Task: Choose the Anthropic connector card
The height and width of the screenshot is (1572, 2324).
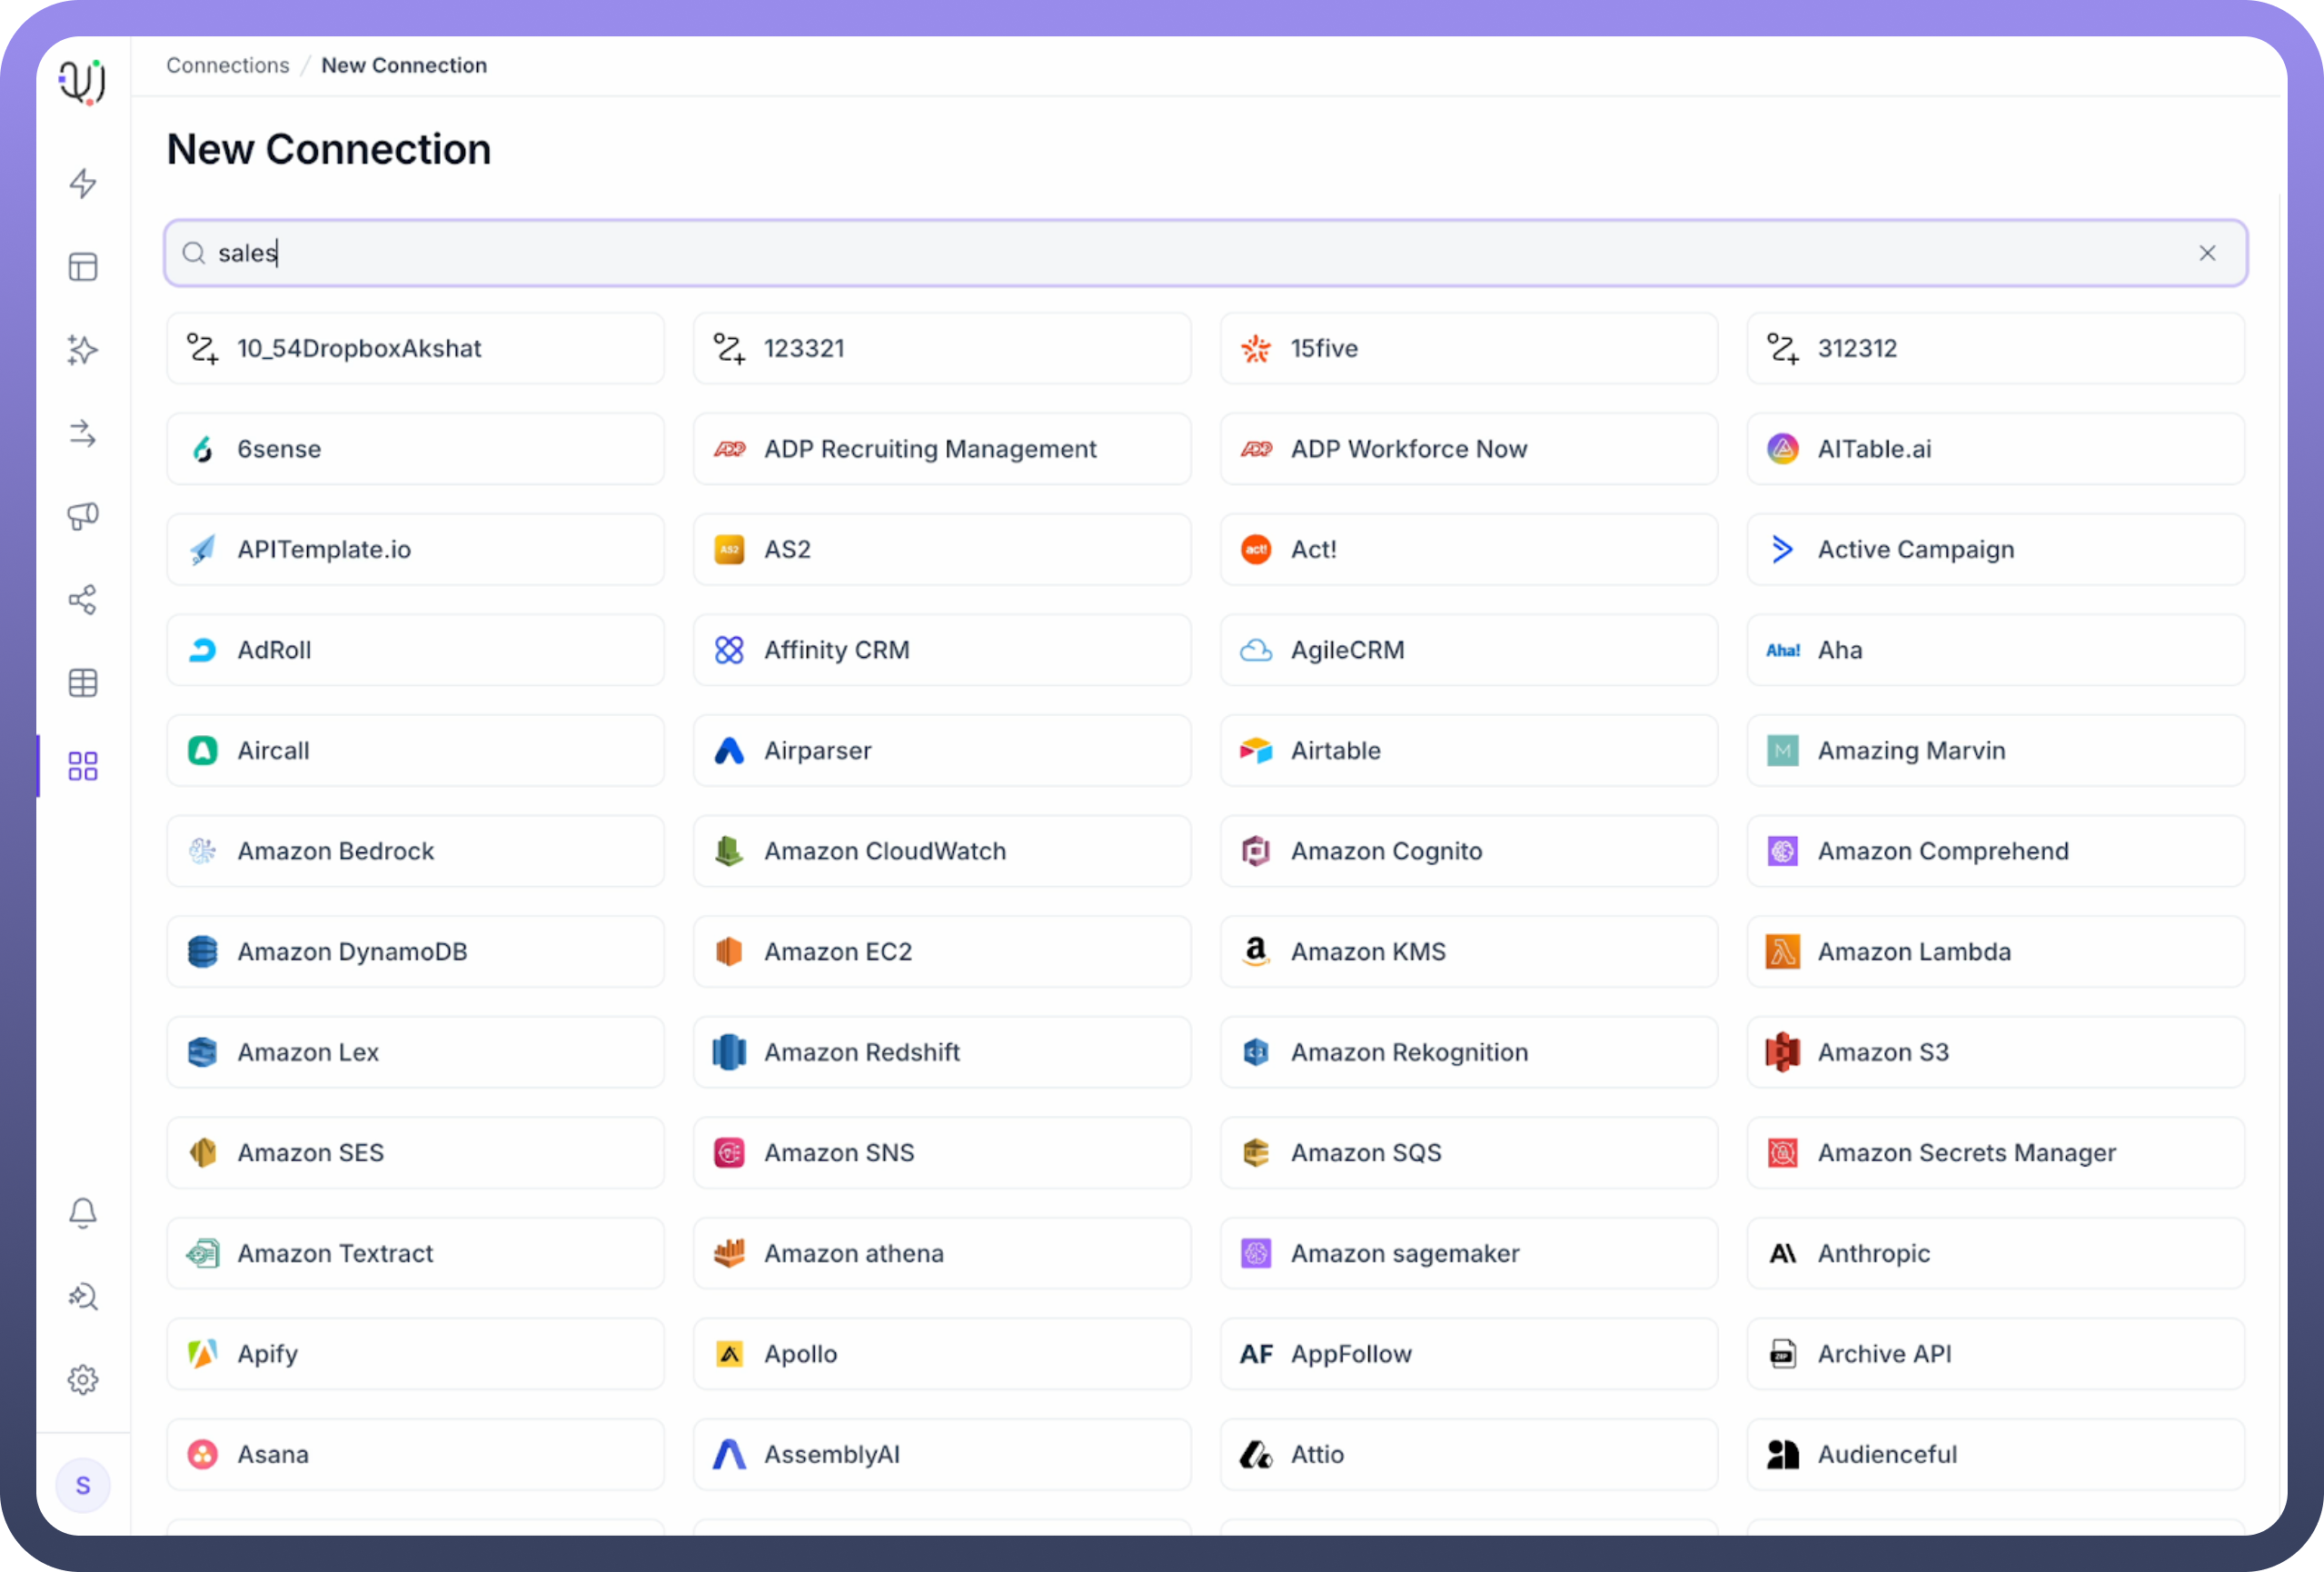Action: tap(1994, 1253)
